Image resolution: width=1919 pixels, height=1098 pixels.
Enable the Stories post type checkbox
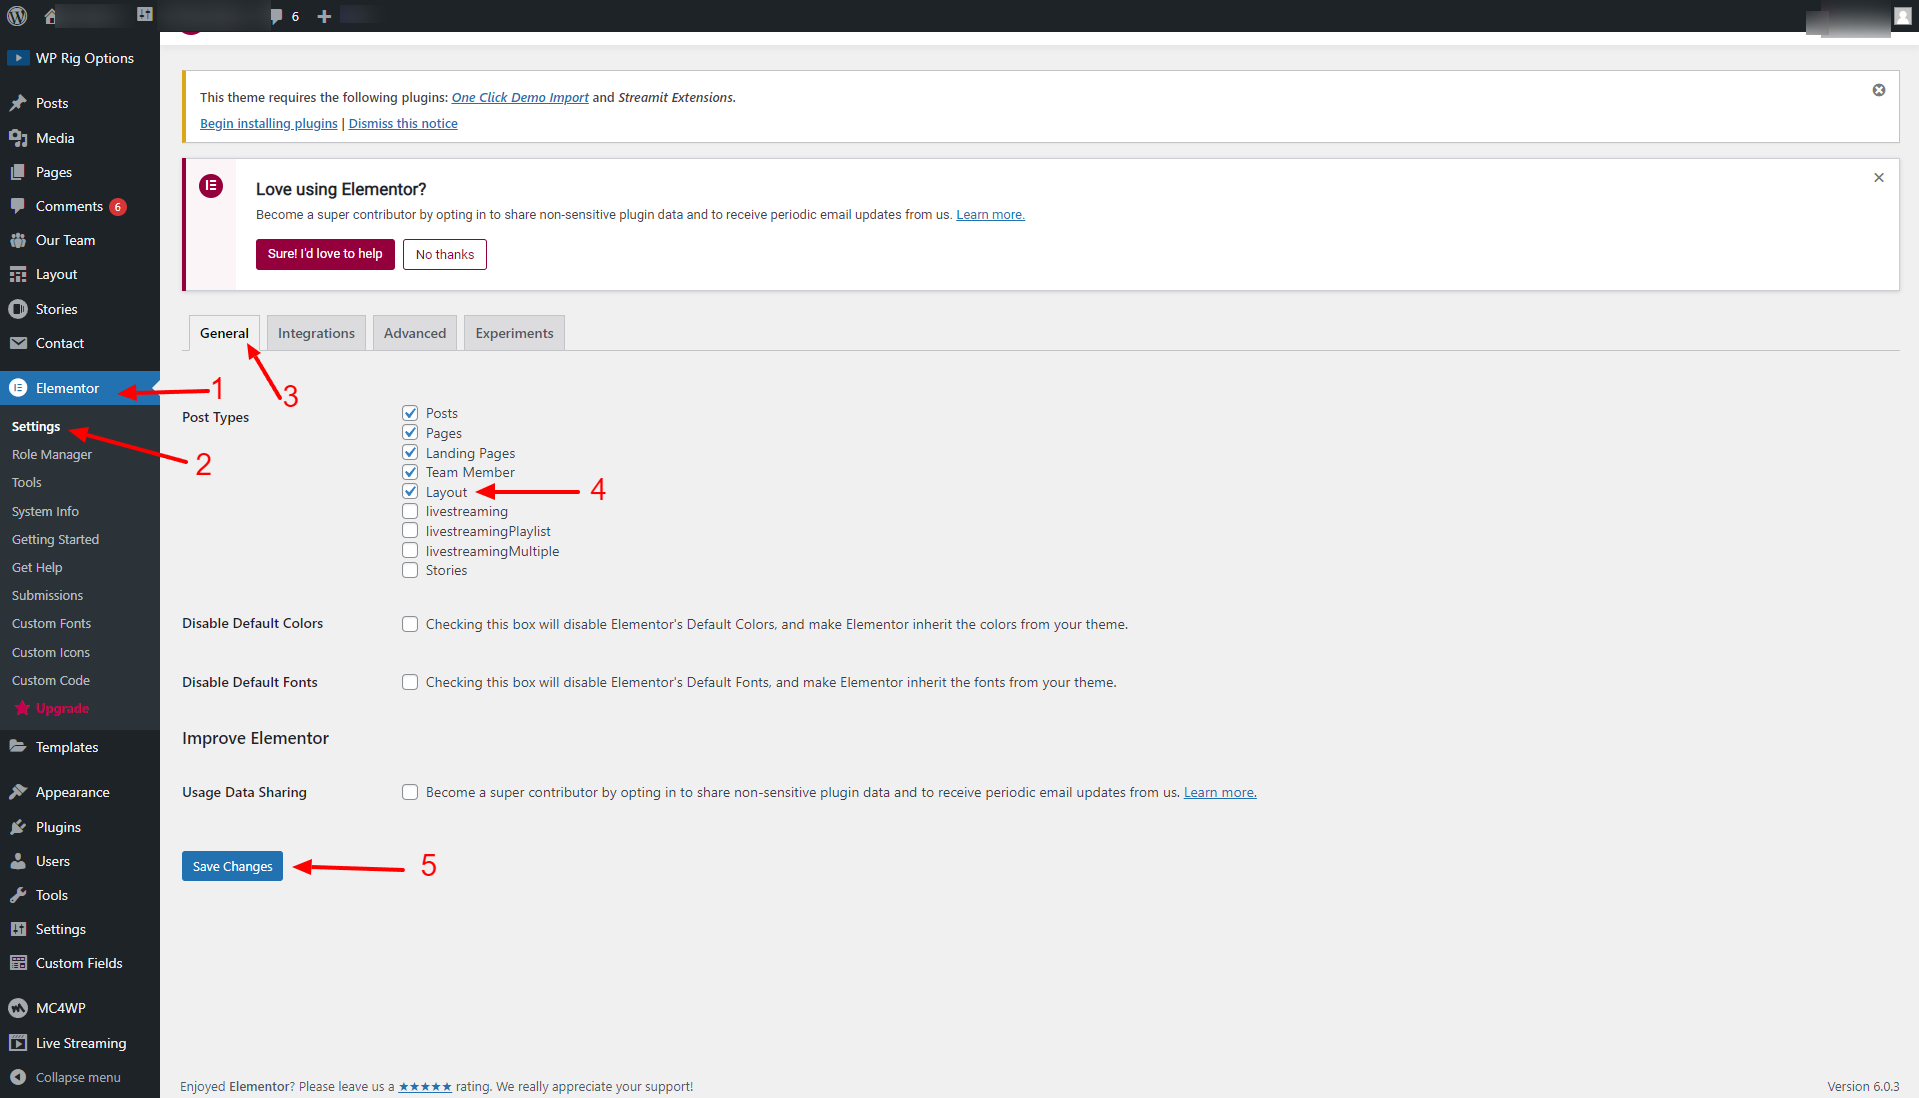(x=410, y=570)
